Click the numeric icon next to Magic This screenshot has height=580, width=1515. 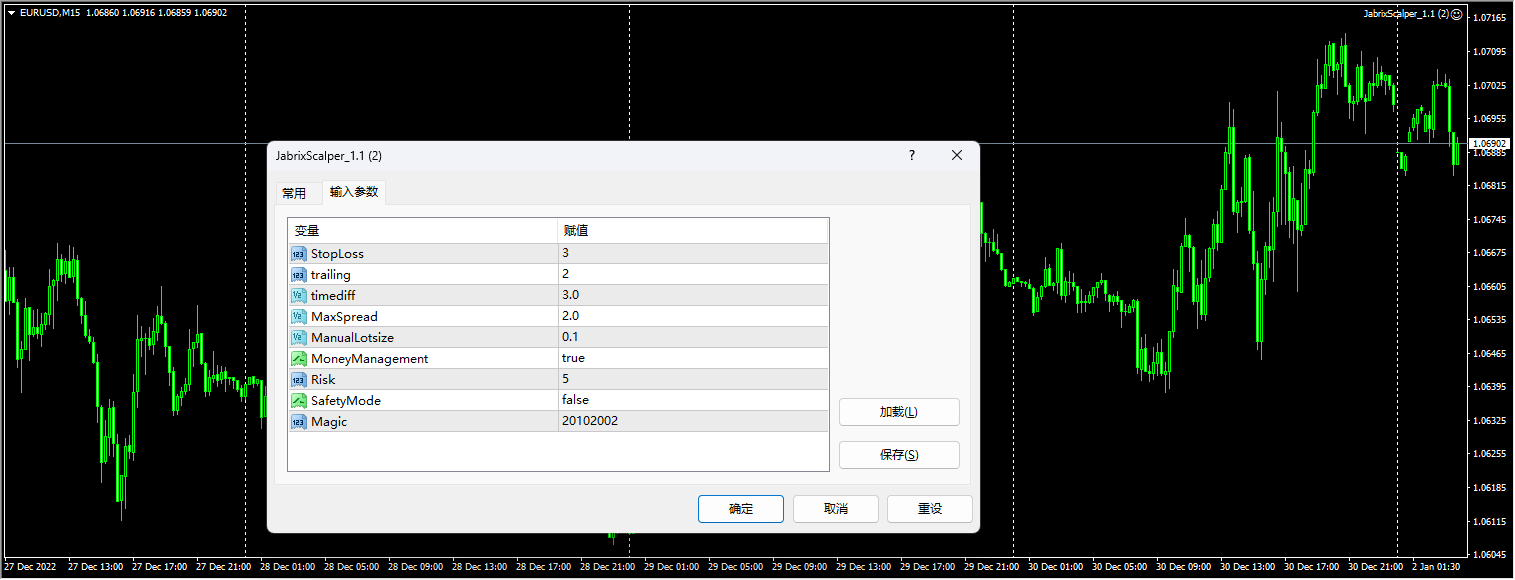298,421
